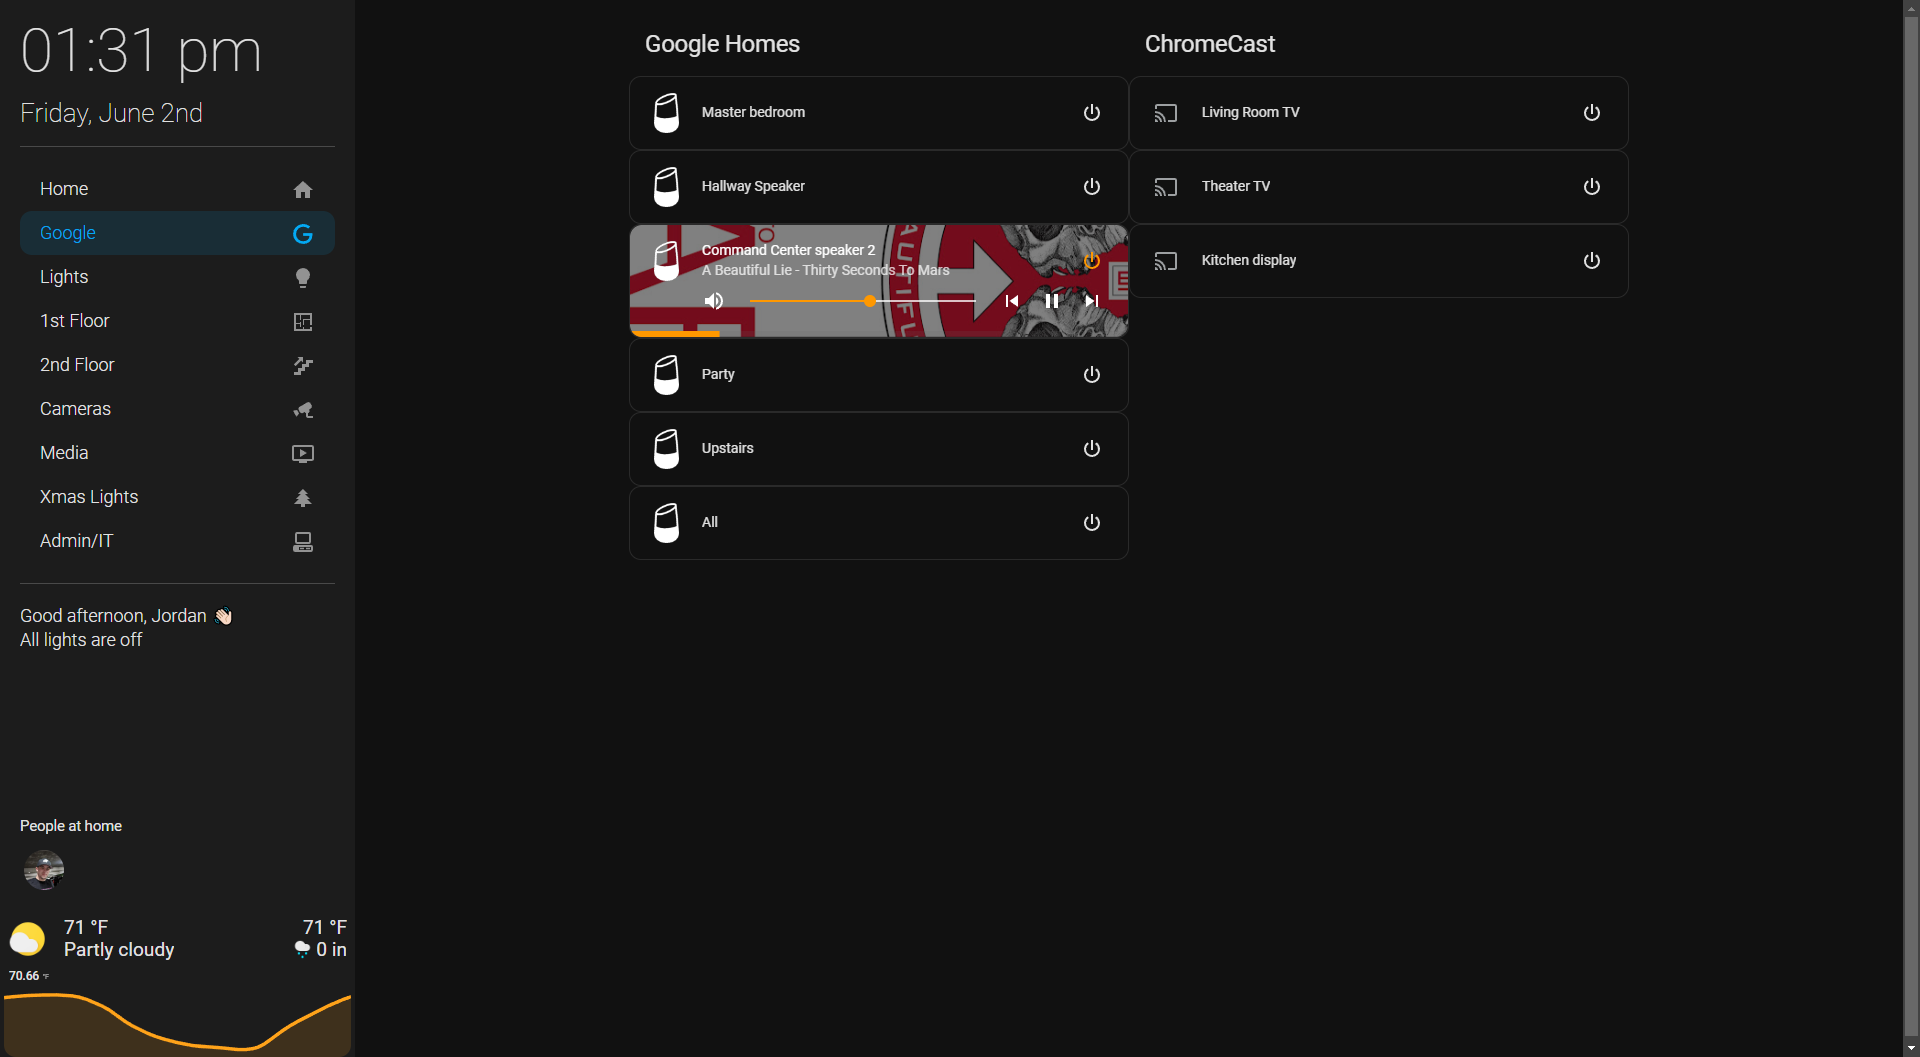Turn on the Party speaker group
This screenshot has height=1057, width=1920.
tap(1091, 374)
